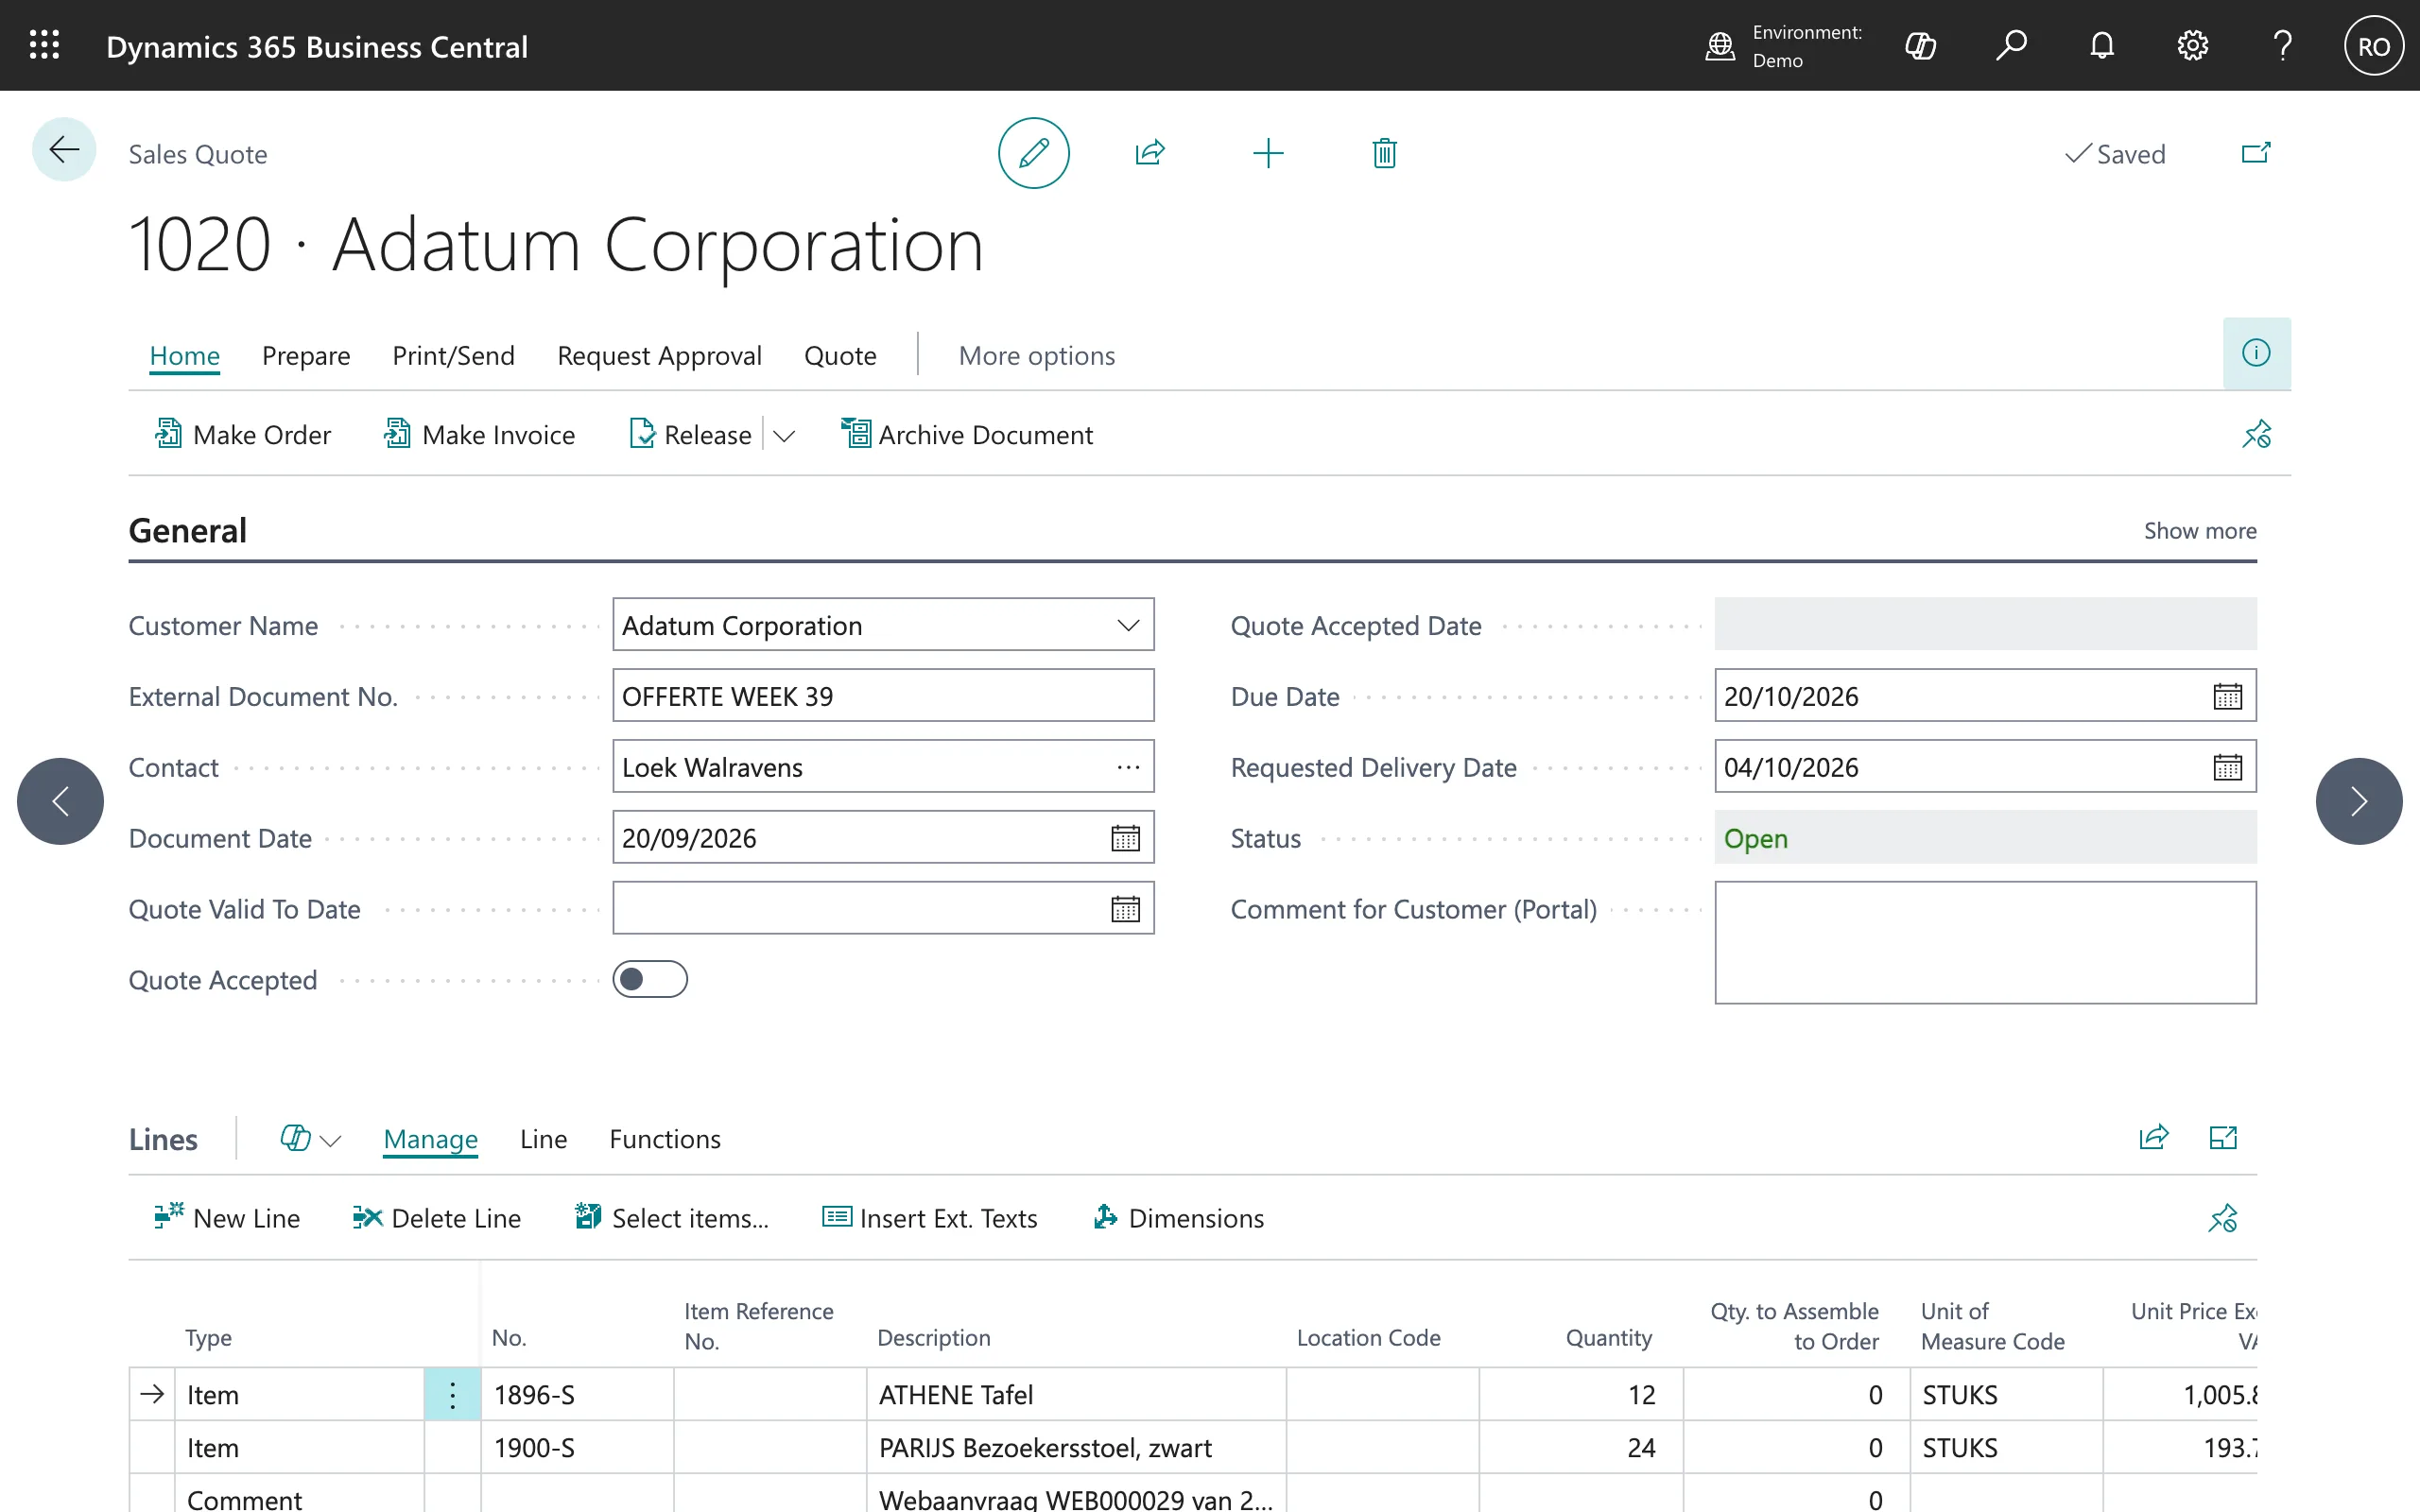
Task: Click the External Document No. field
Action: tap(883, 696)
